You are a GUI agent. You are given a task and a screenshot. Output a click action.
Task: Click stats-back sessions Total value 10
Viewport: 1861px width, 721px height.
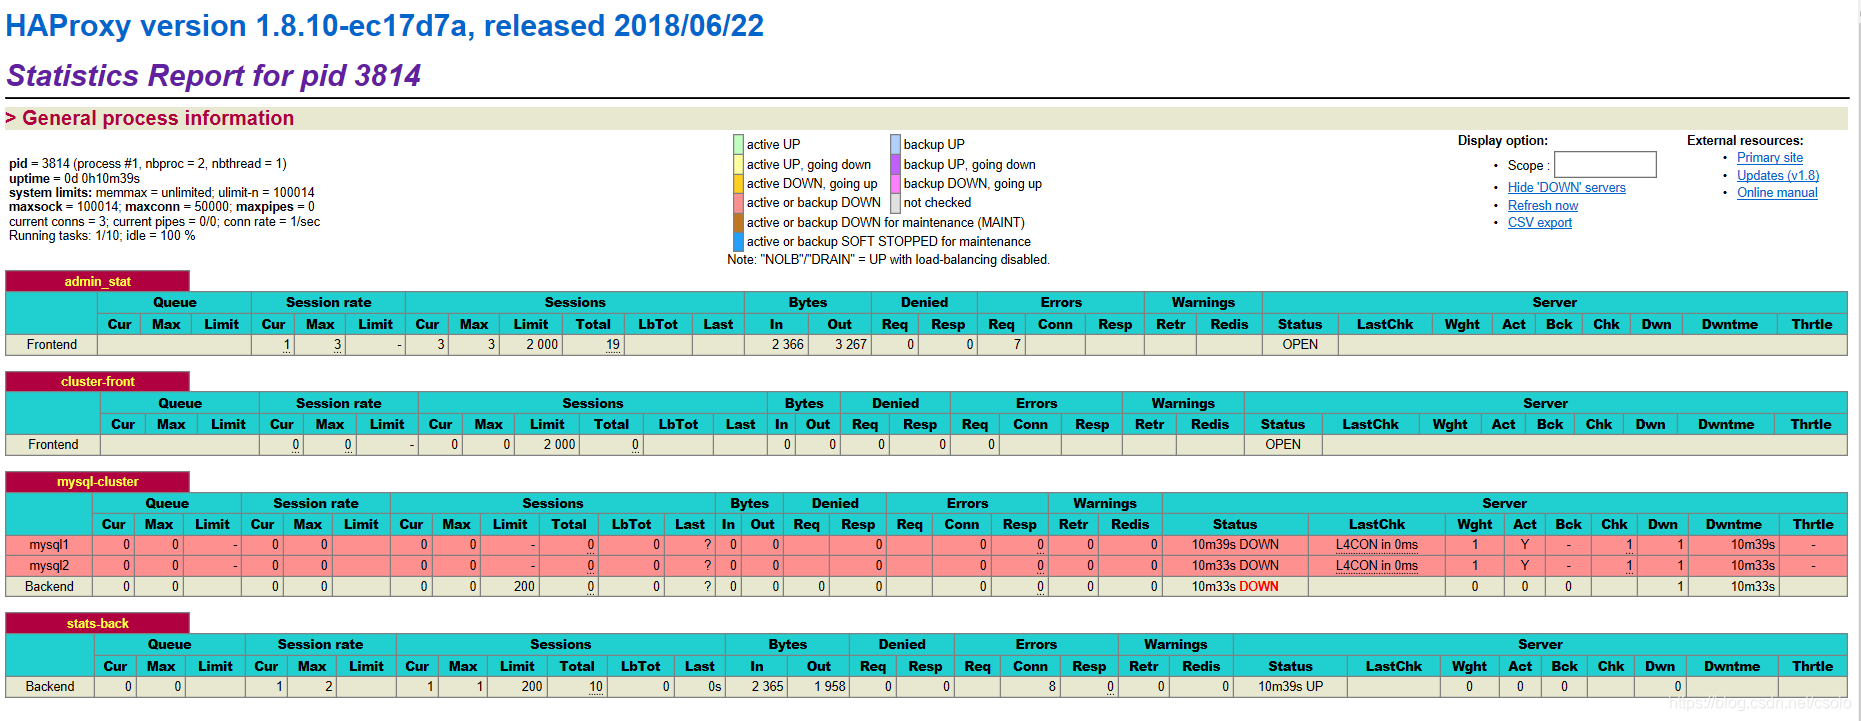pyautogui.click(x=596, y=687)
